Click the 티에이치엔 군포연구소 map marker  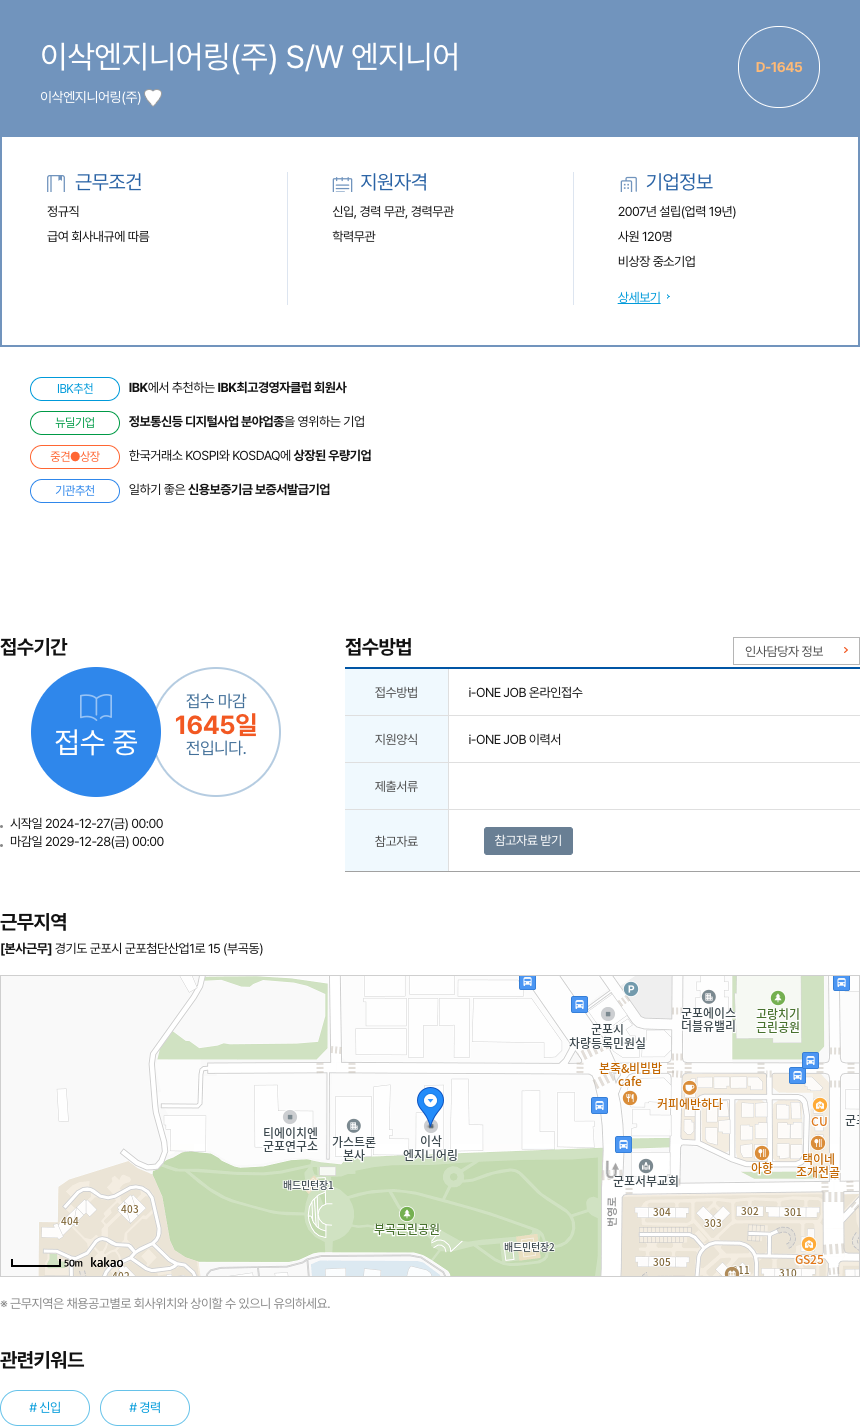click(x=290, y=1116)
